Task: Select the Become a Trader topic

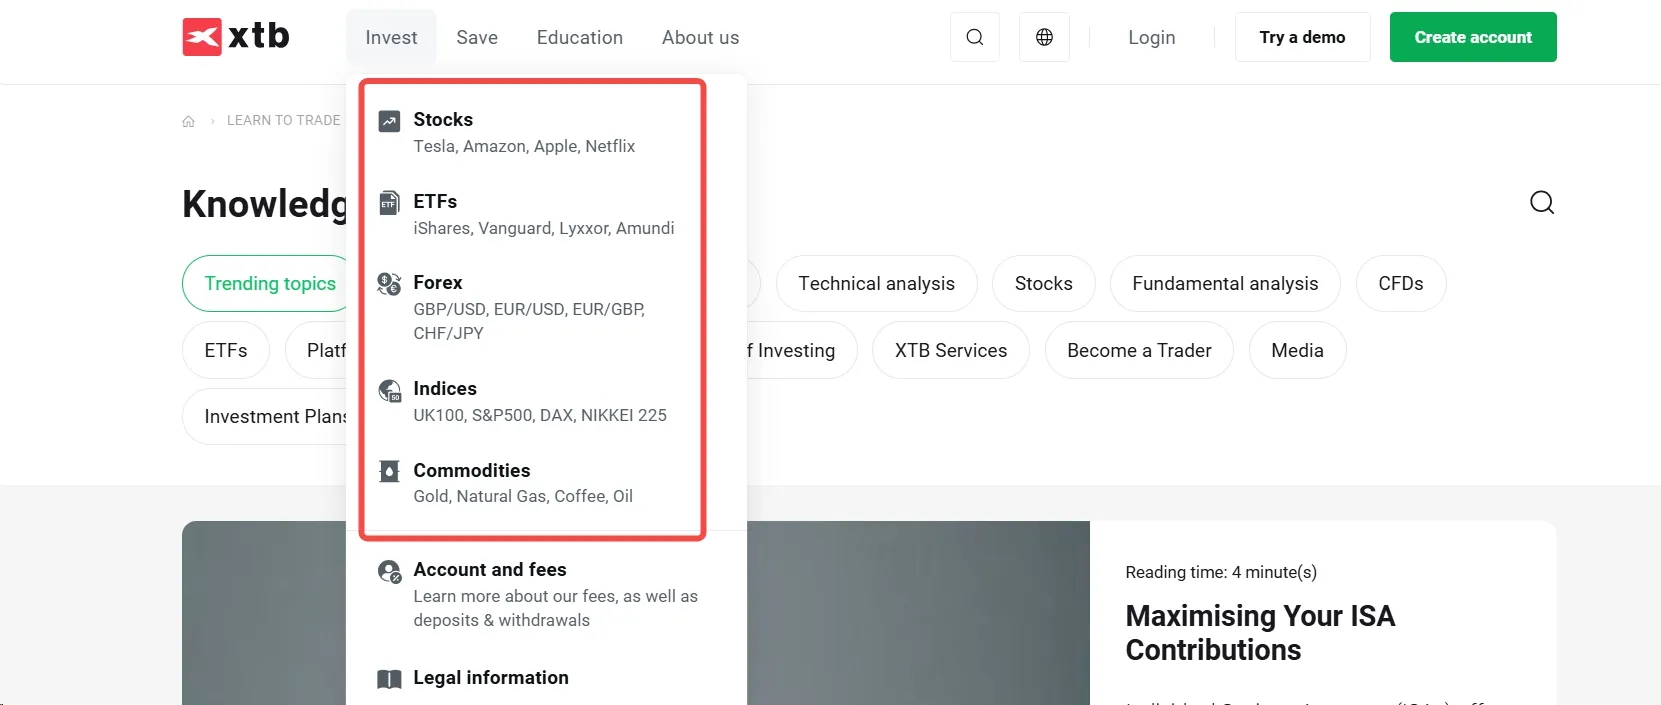Action: click(1139, 350)
